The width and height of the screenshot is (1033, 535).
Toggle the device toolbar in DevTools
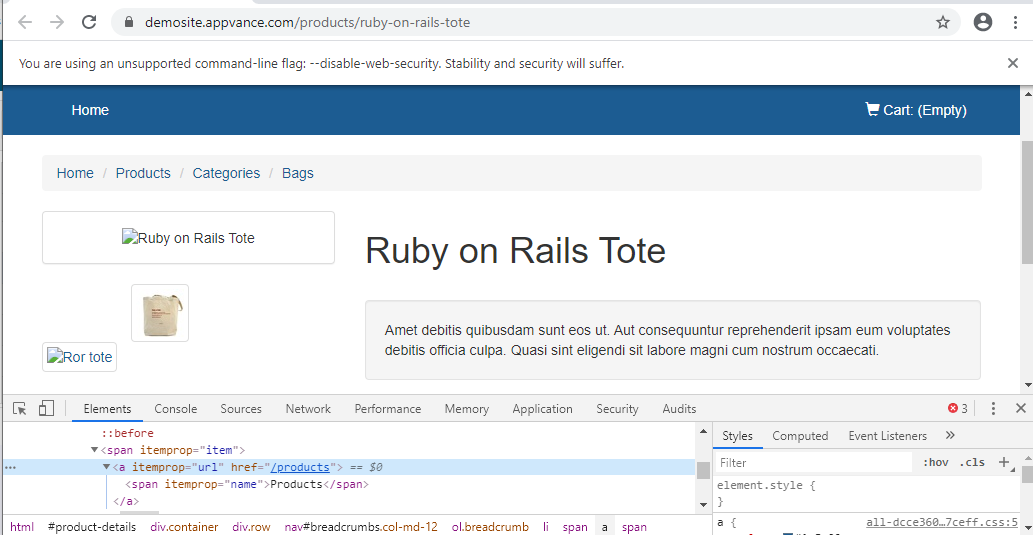point(45,408)
